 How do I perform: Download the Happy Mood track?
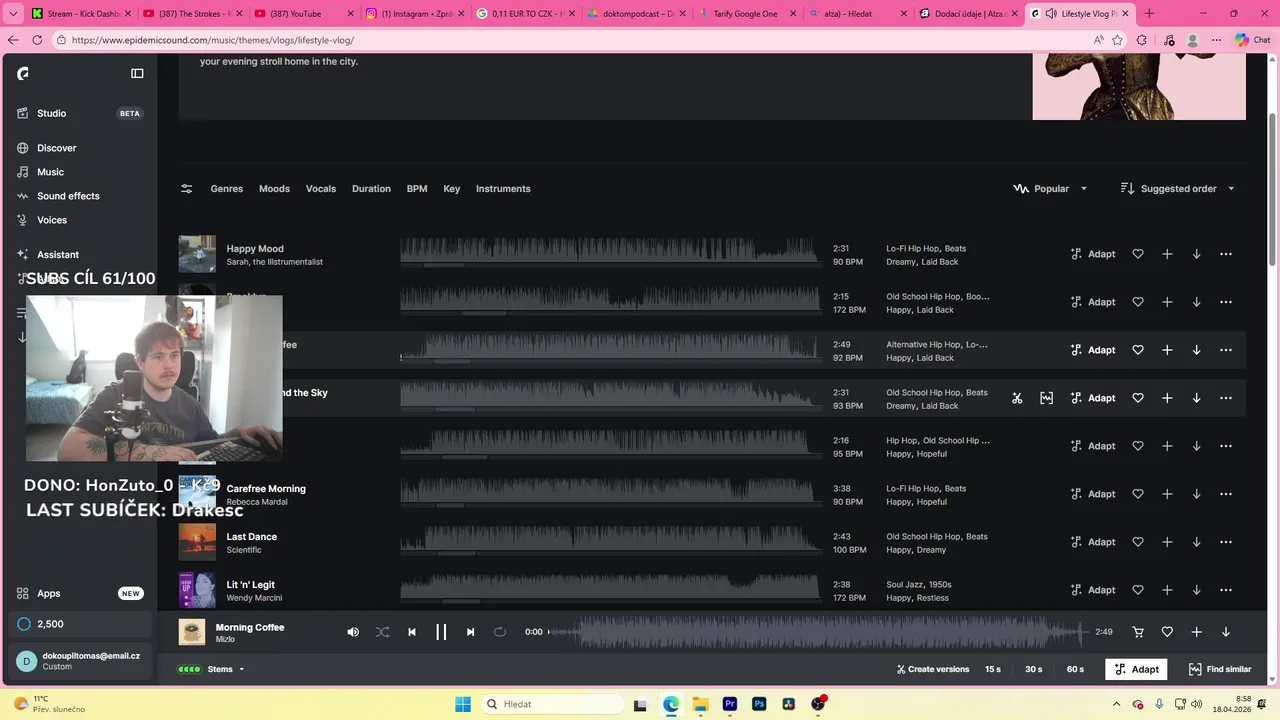click(x=1196, y=254)
